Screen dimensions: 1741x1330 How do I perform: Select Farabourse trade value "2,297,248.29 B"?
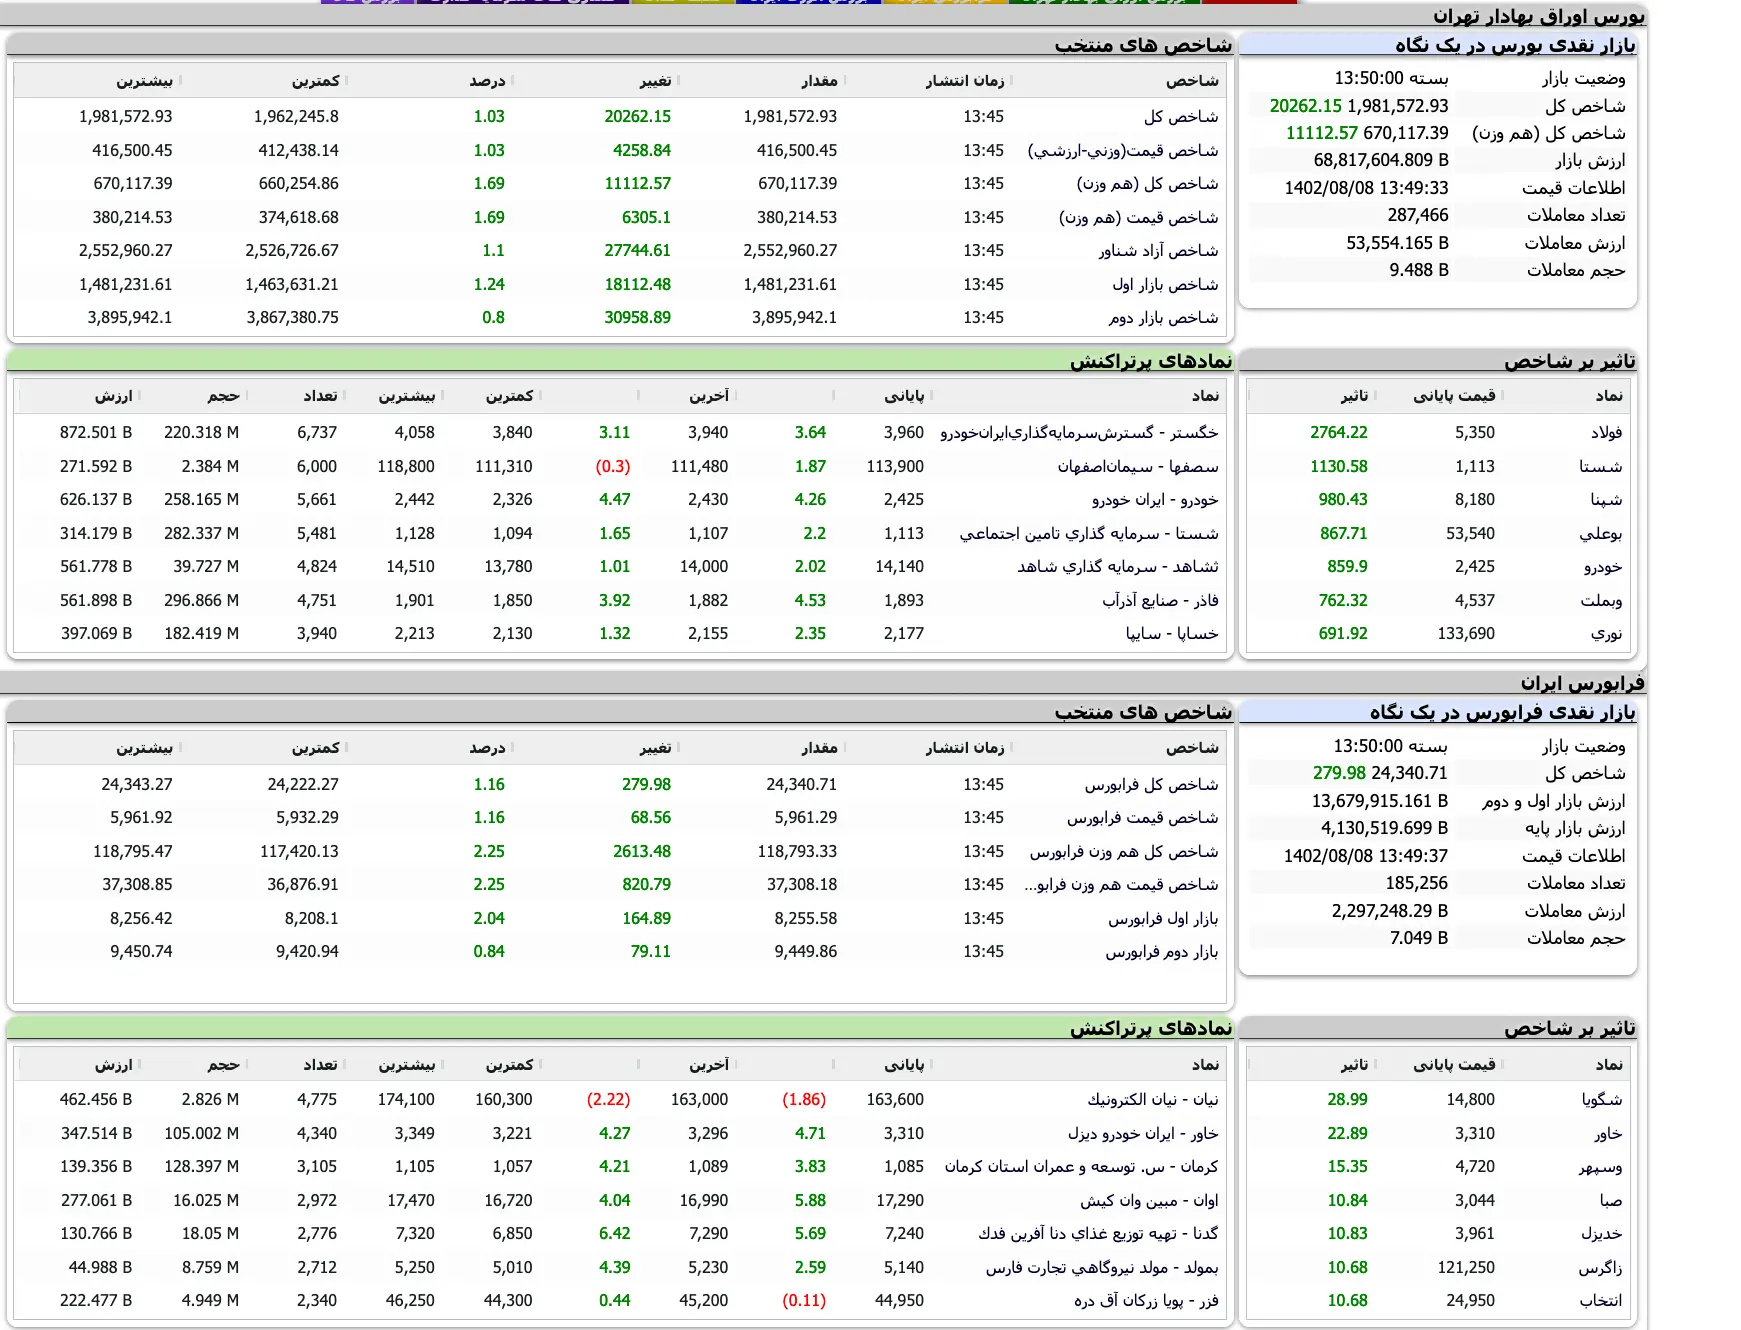1390,911
